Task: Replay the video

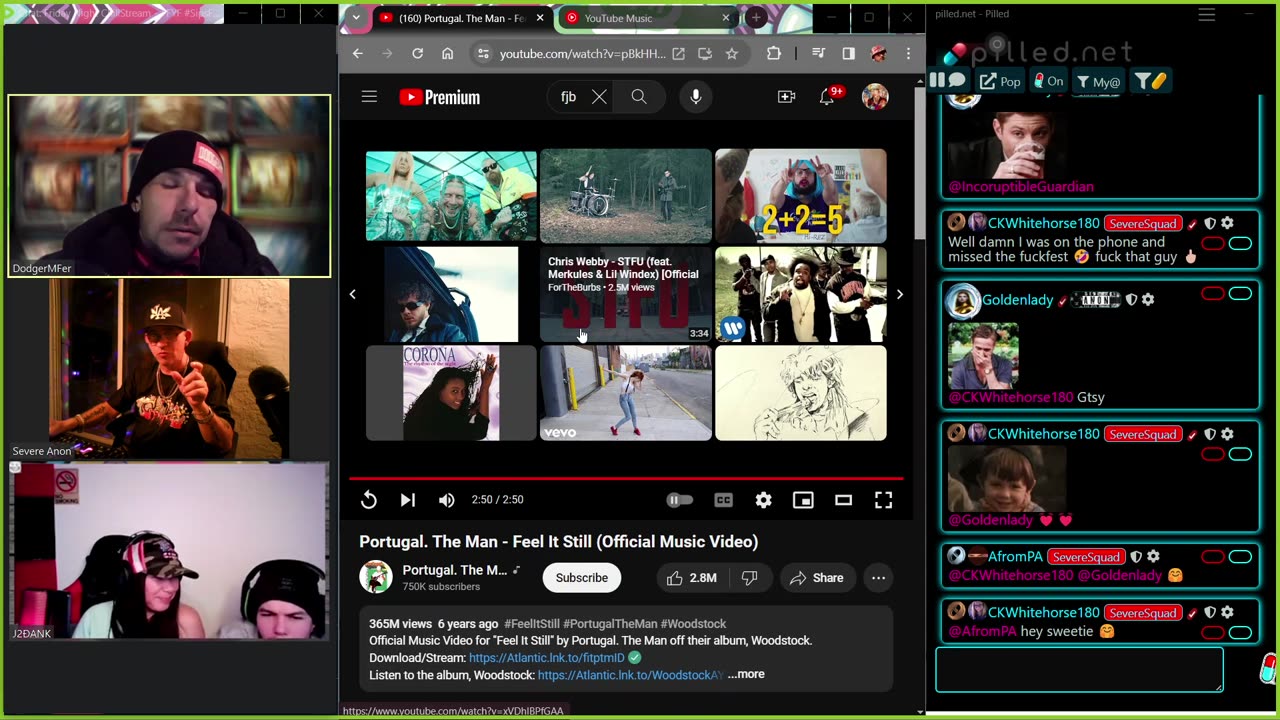Action: (x=369, y=500)
